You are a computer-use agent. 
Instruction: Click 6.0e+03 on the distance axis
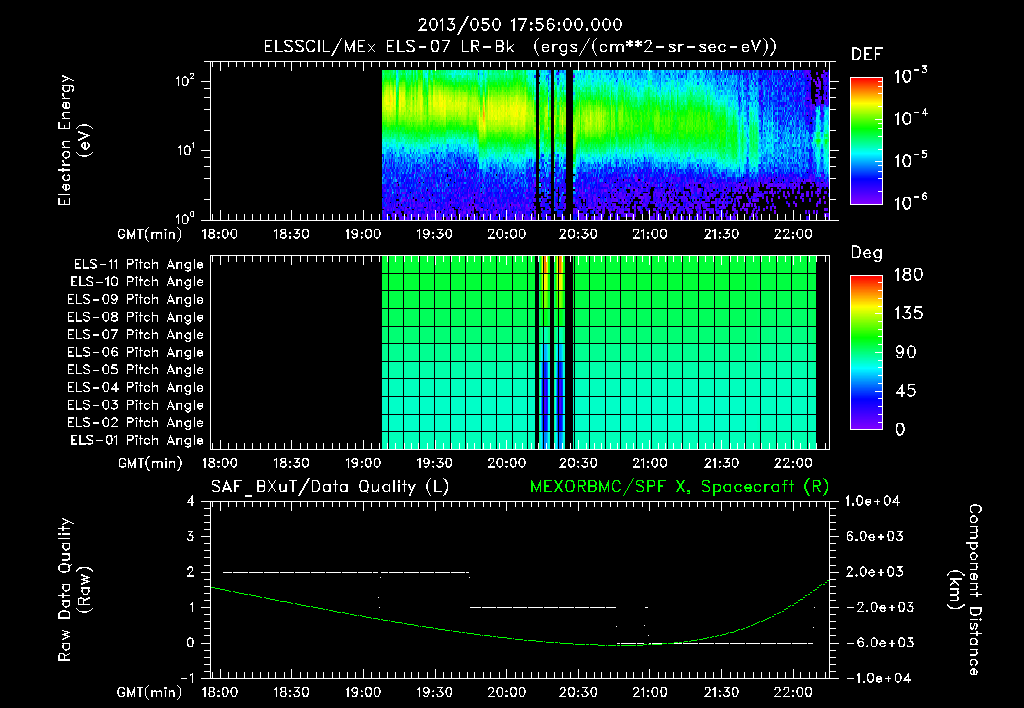pyautogui.click(x=876, y=537)
